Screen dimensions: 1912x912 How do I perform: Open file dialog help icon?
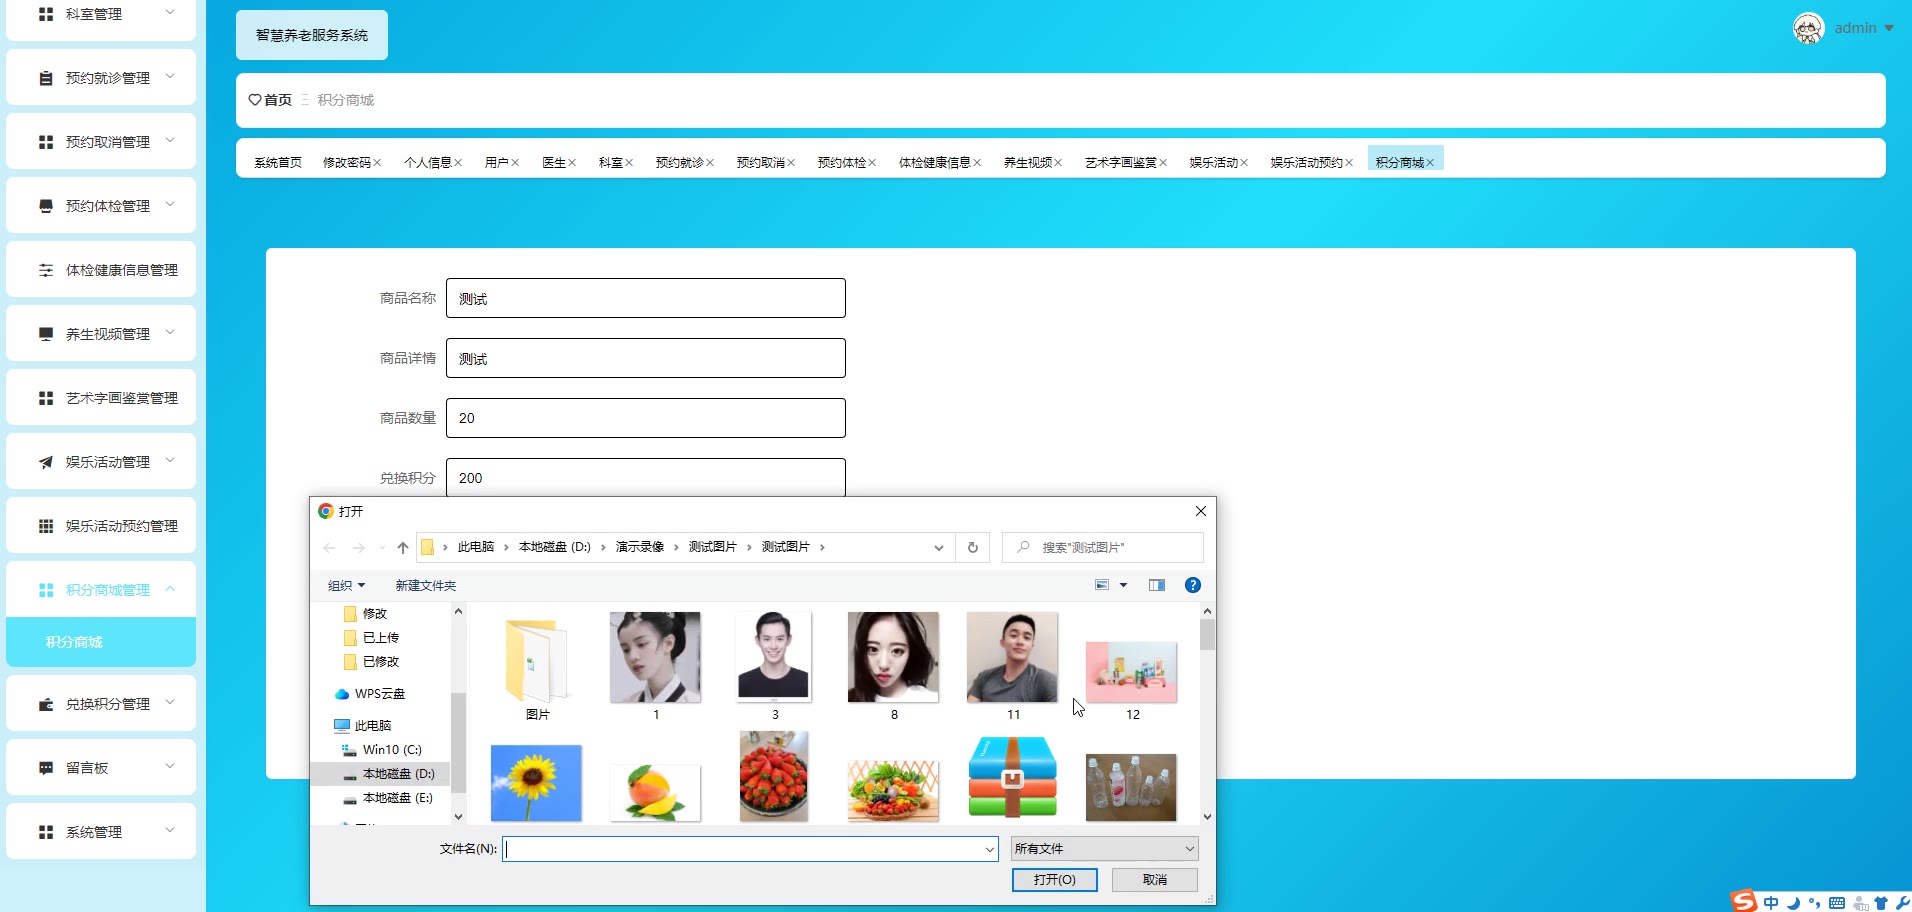coord(1193,585)
